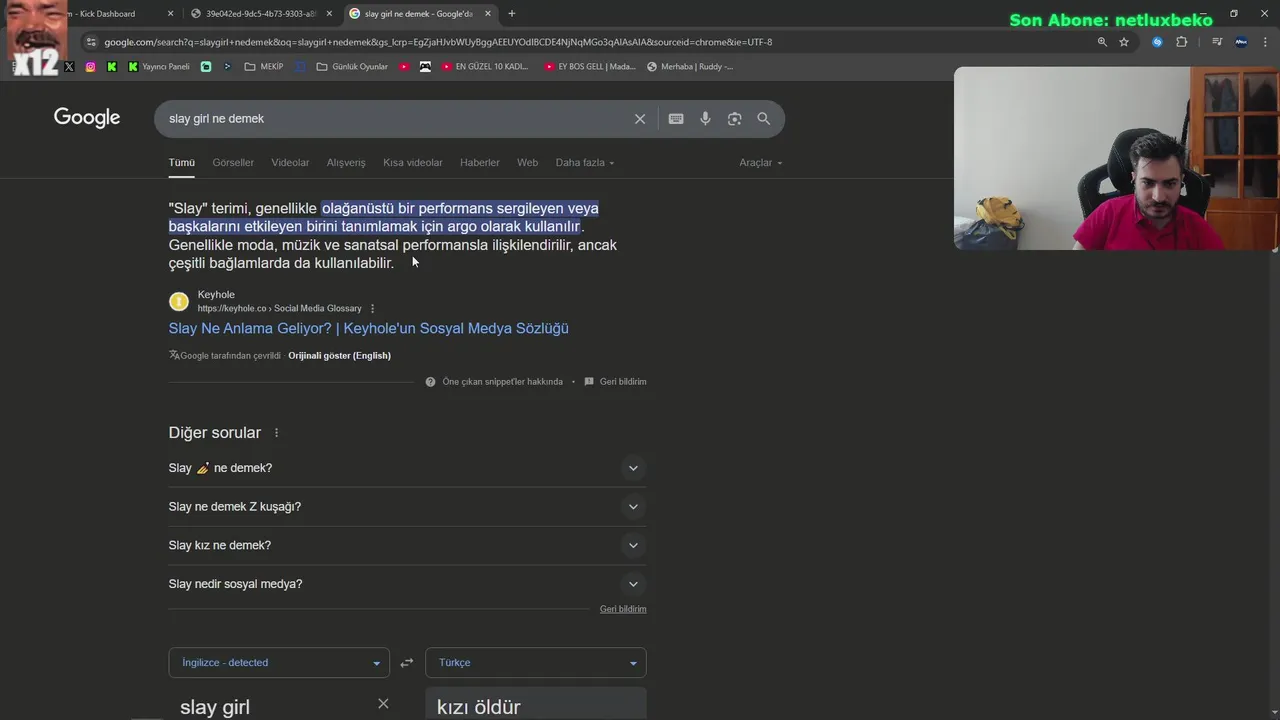Open the Günlük Oyunlar bookmarks folder
The width and height of the screenshot is (1280, 720).
351,67
